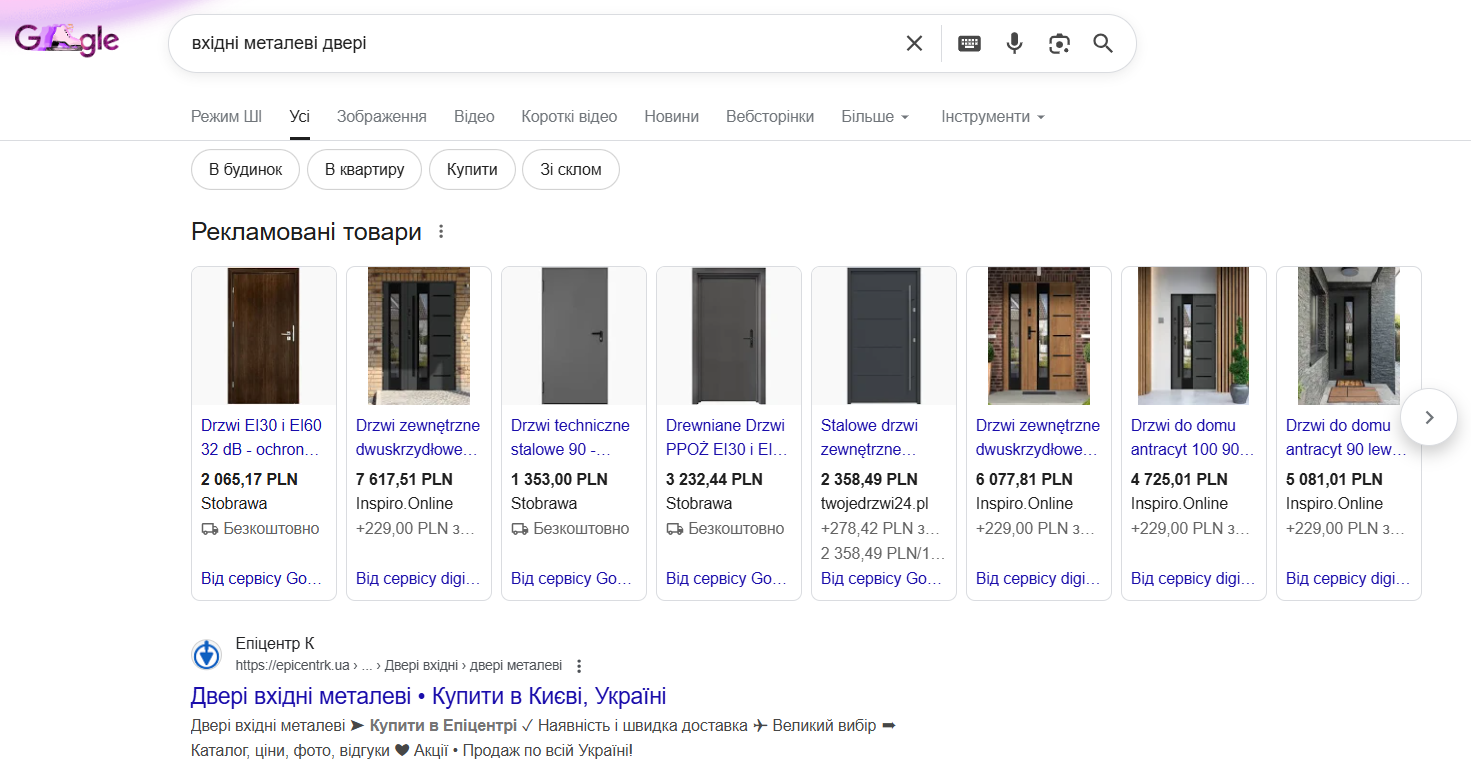The height and width of the screenshot is (783, 1471).
Task: Click the Google logo
Action: click(x=67, y=40)
